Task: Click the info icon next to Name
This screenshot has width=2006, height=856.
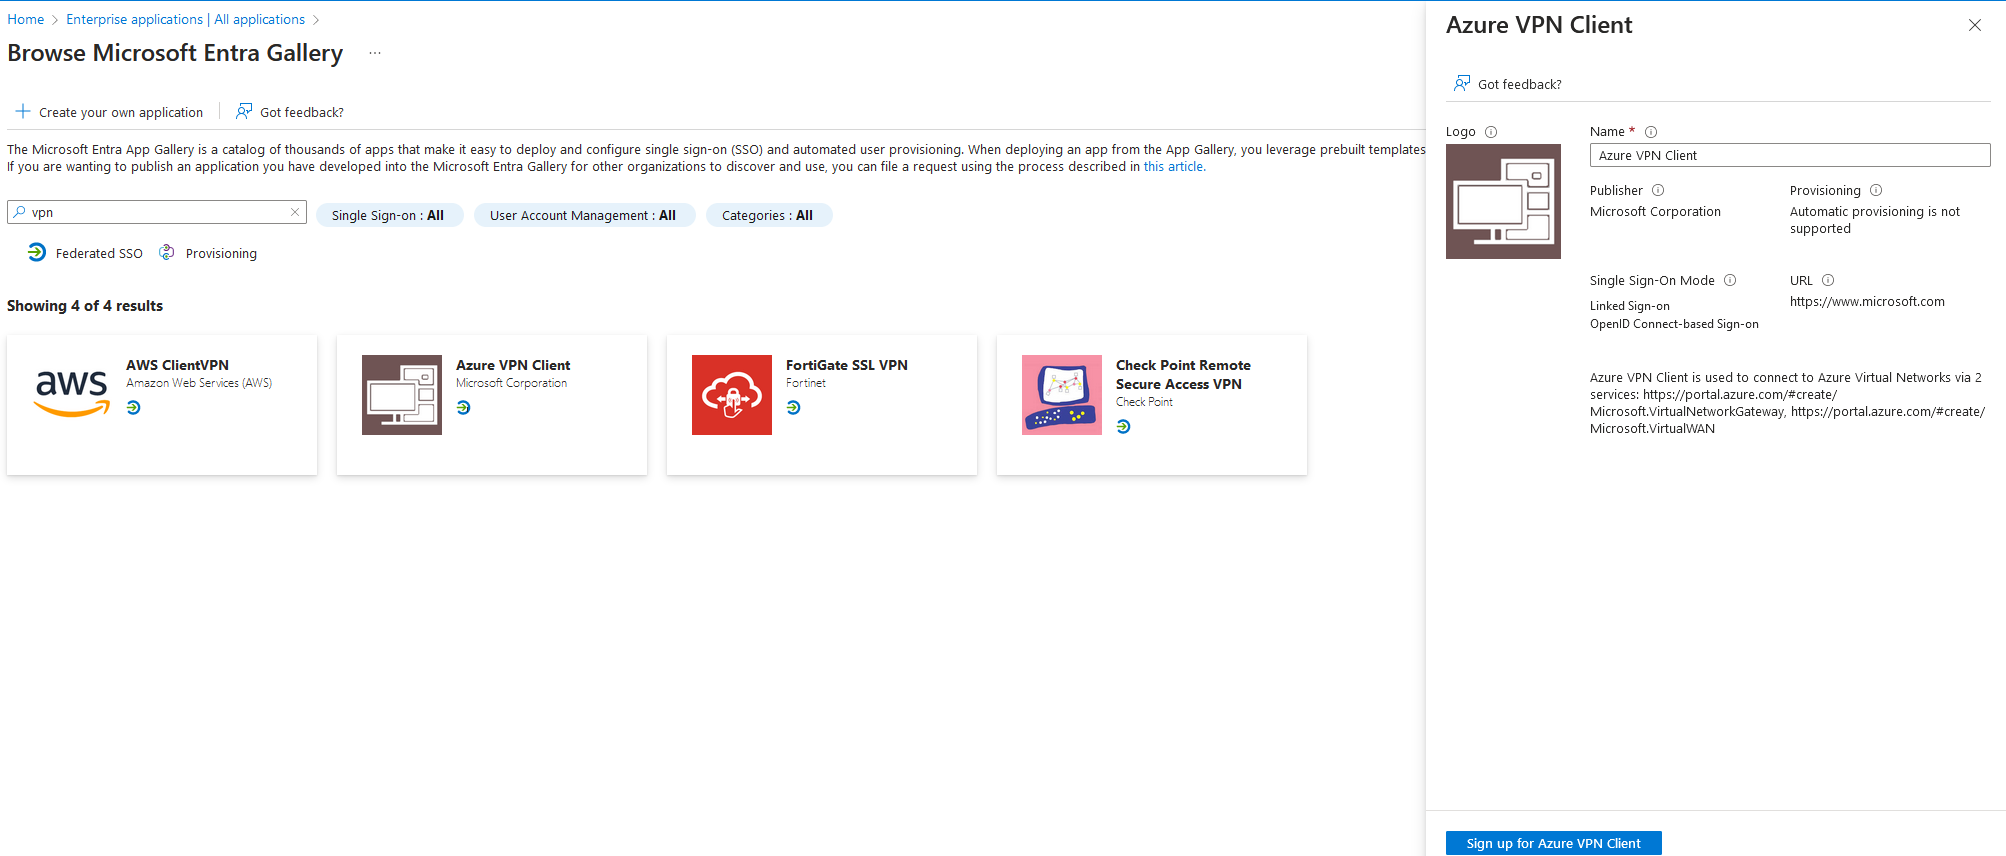Action: coord(1651,132)
